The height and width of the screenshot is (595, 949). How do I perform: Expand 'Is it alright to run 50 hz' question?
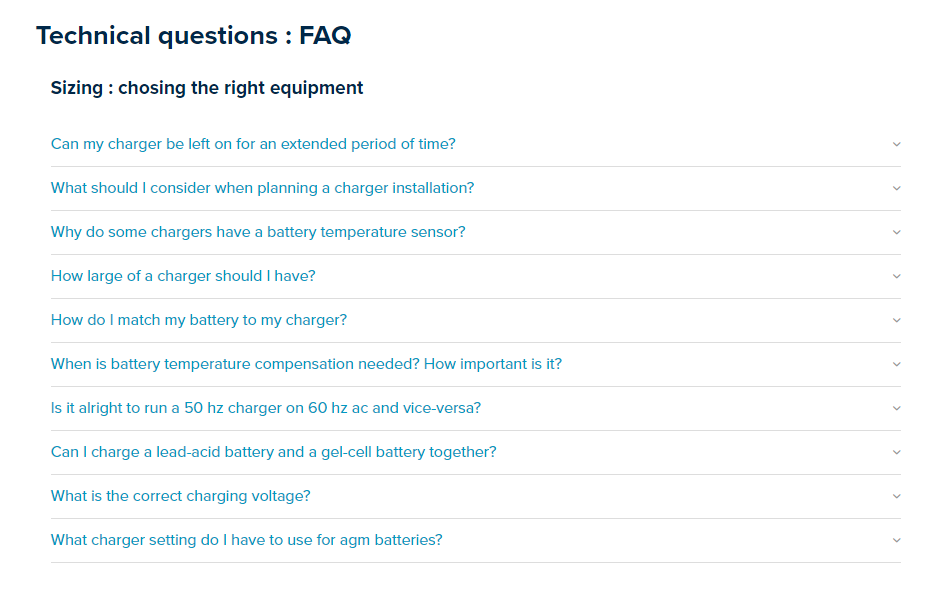coord(265,408)
